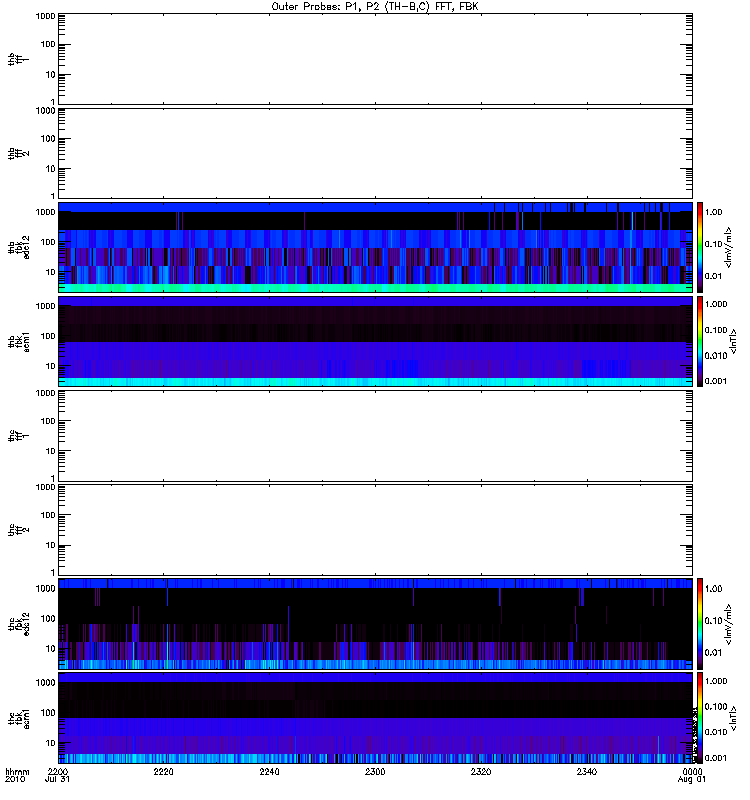Click the 10 y-axis tick of thb fbk edc12
The image size is (750, 800).
pyautogui.click(x=51, y=272)
